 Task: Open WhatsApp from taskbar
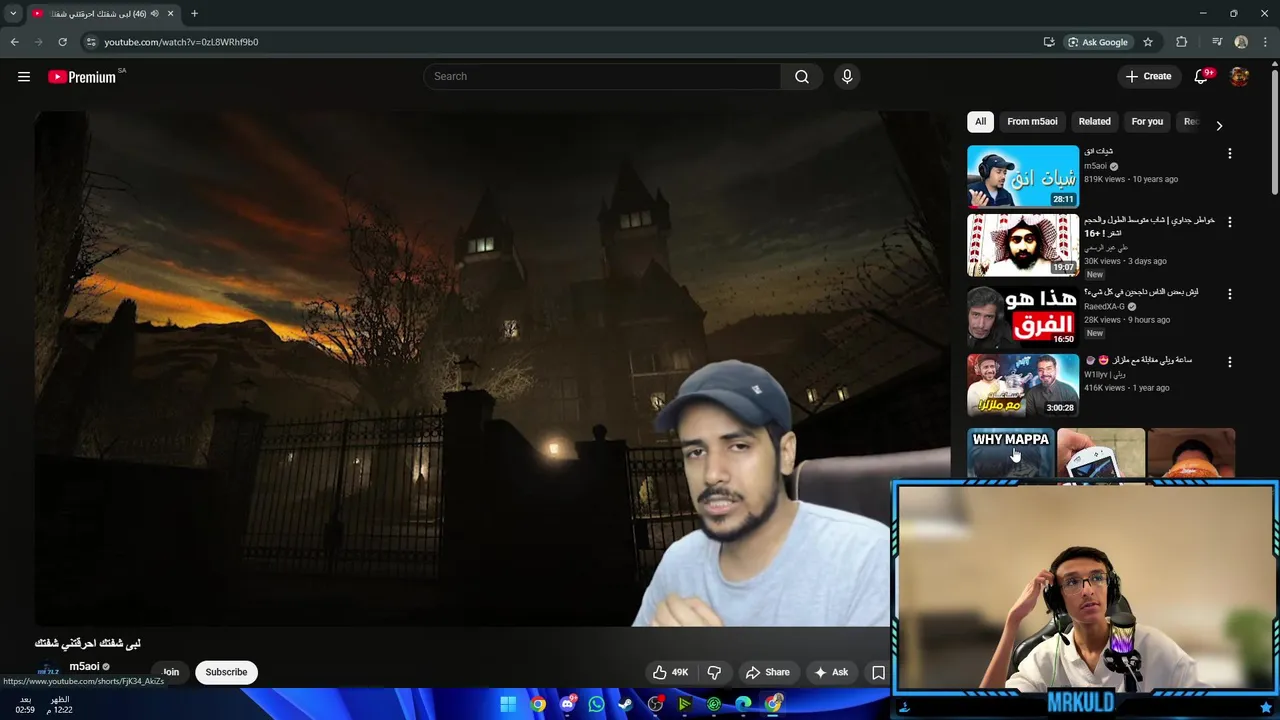[x=597, y=704]
